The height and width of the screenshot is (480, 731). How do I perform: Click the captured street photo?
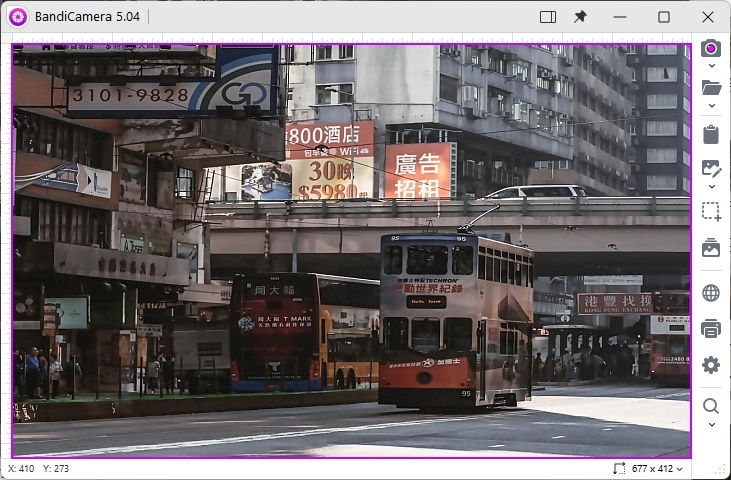click(352, 251)
